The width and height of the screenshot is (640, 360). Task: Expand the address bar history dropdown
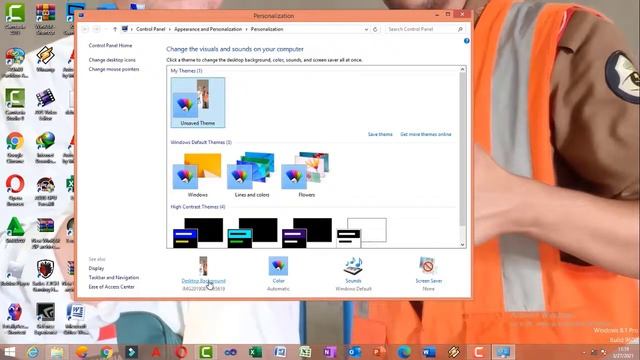(366, 29)
